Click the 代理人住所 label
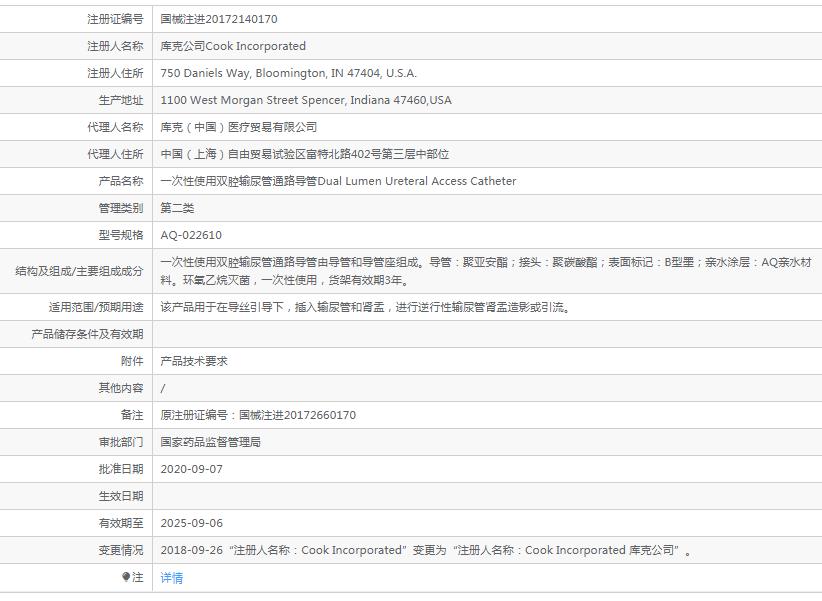Image resolution: width=822 pixels, height=601 pixels. (x=115, y=154)
